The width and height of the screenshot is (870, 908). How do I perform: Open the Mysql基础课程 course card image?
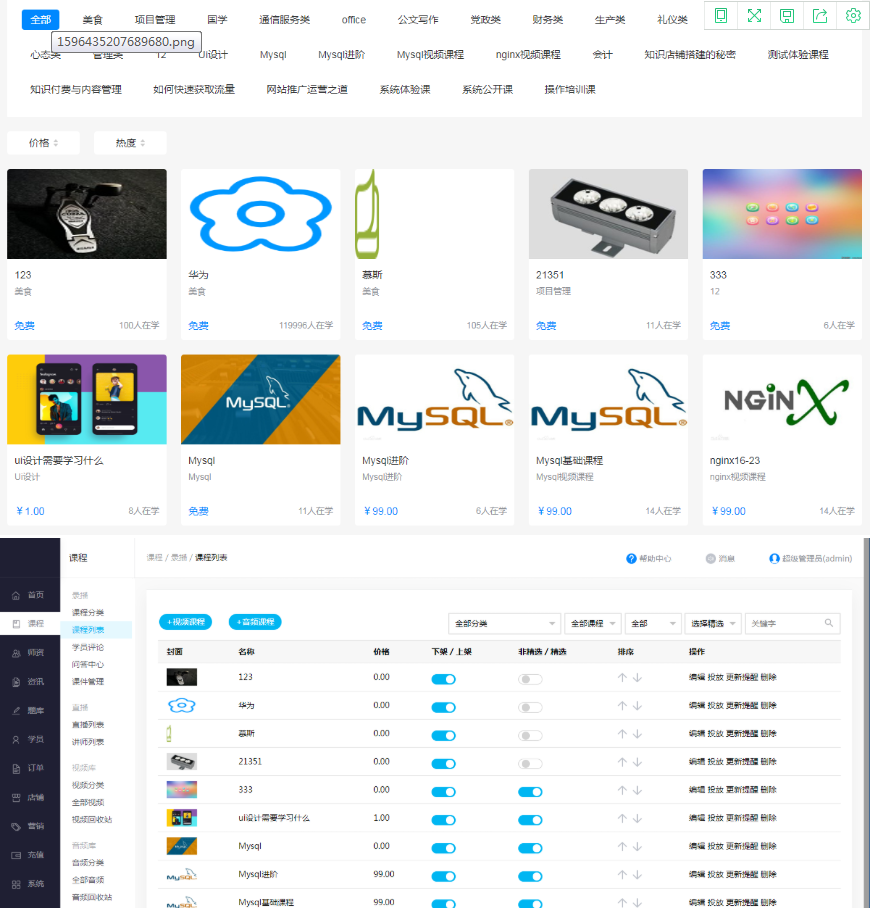tap(608, 400)
